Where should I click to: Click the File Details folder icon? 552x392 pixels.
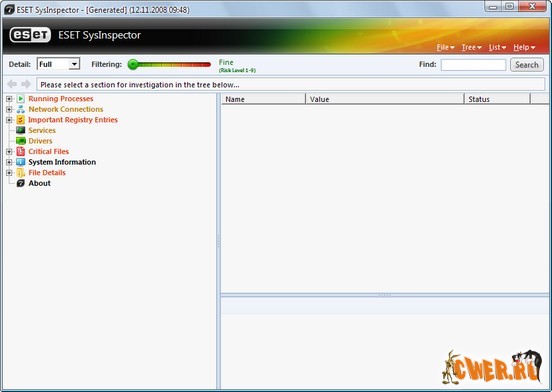tap(20, 173)
